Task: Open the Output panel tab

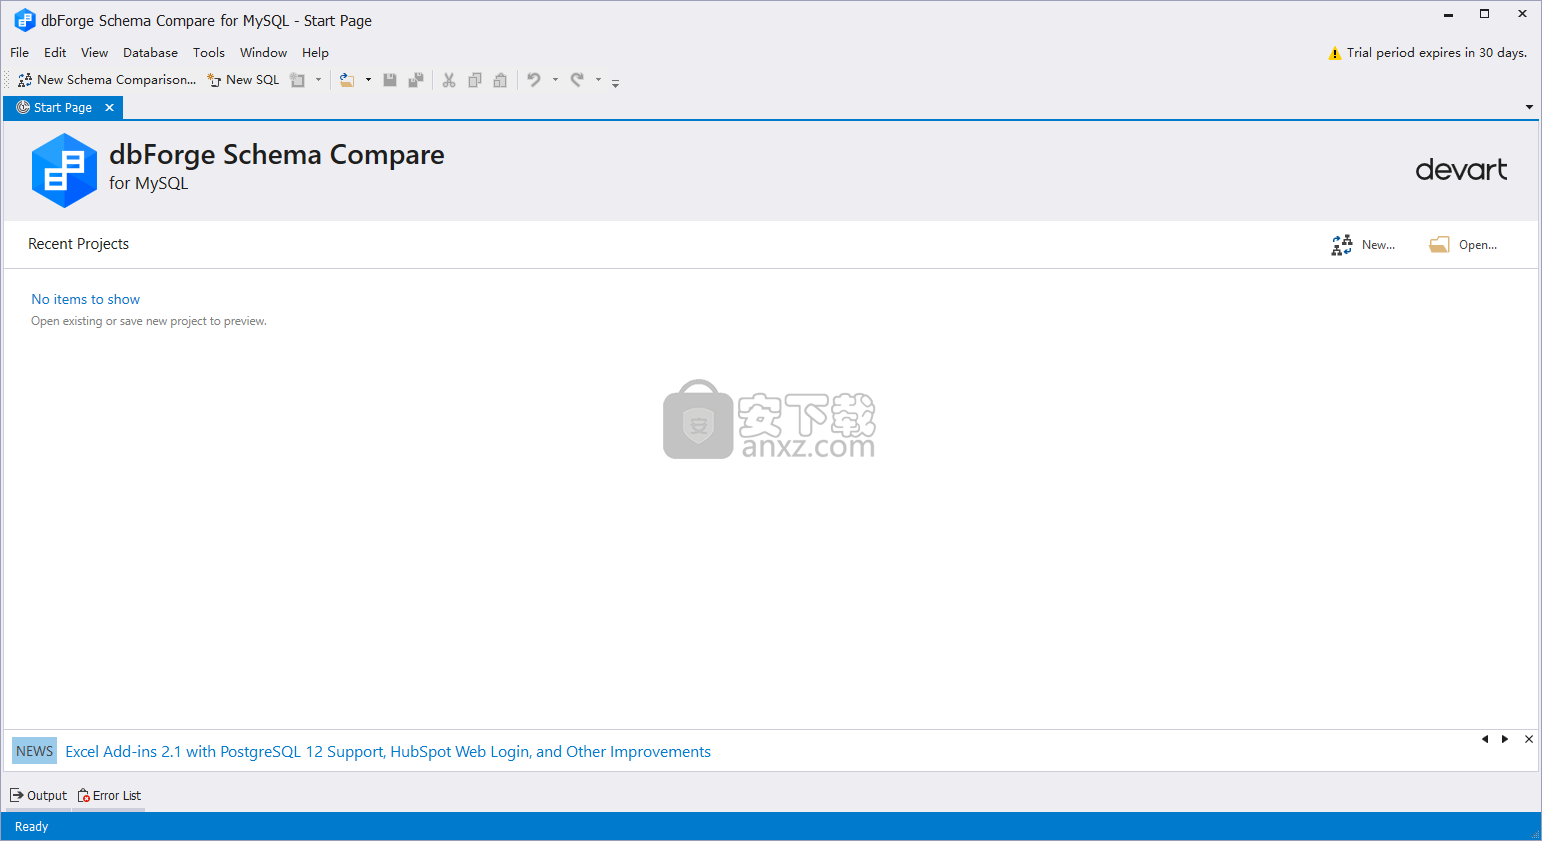Action: (x=39, y=796)
